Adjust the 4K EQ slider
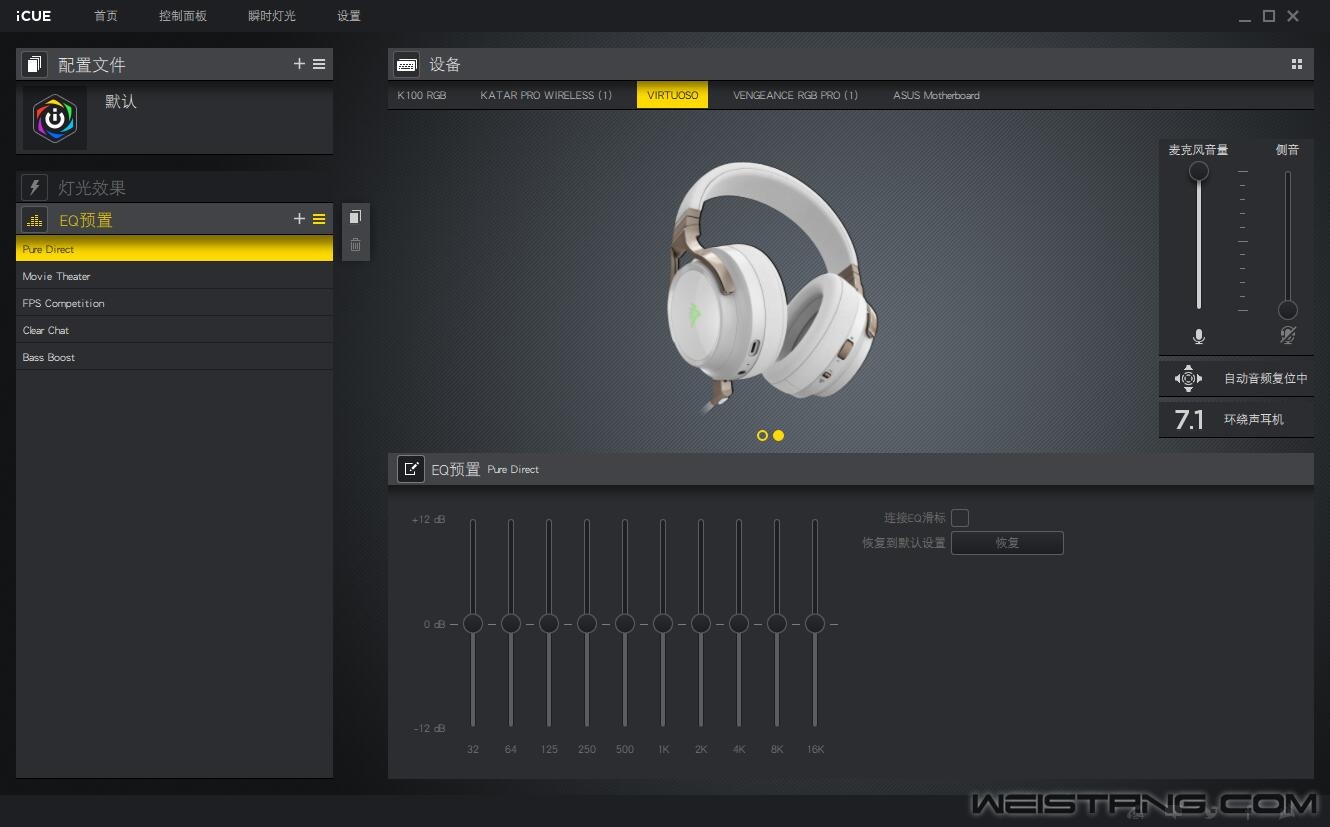Image resolution: width=1330 pixels, height=827 pixels. point(739,624)
